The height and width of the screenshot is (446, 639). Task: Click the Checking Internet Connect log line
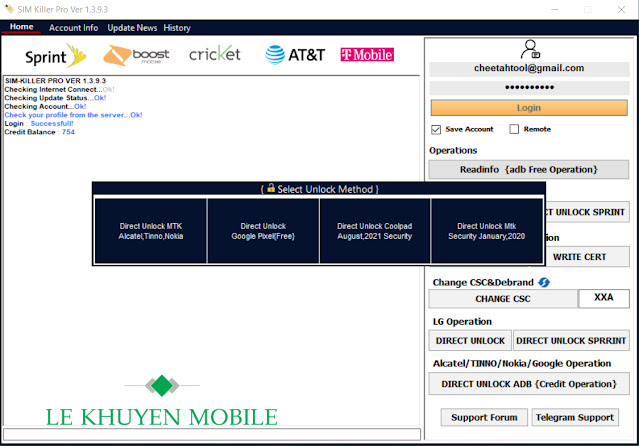pyautogui.click(x=59, y=89)
